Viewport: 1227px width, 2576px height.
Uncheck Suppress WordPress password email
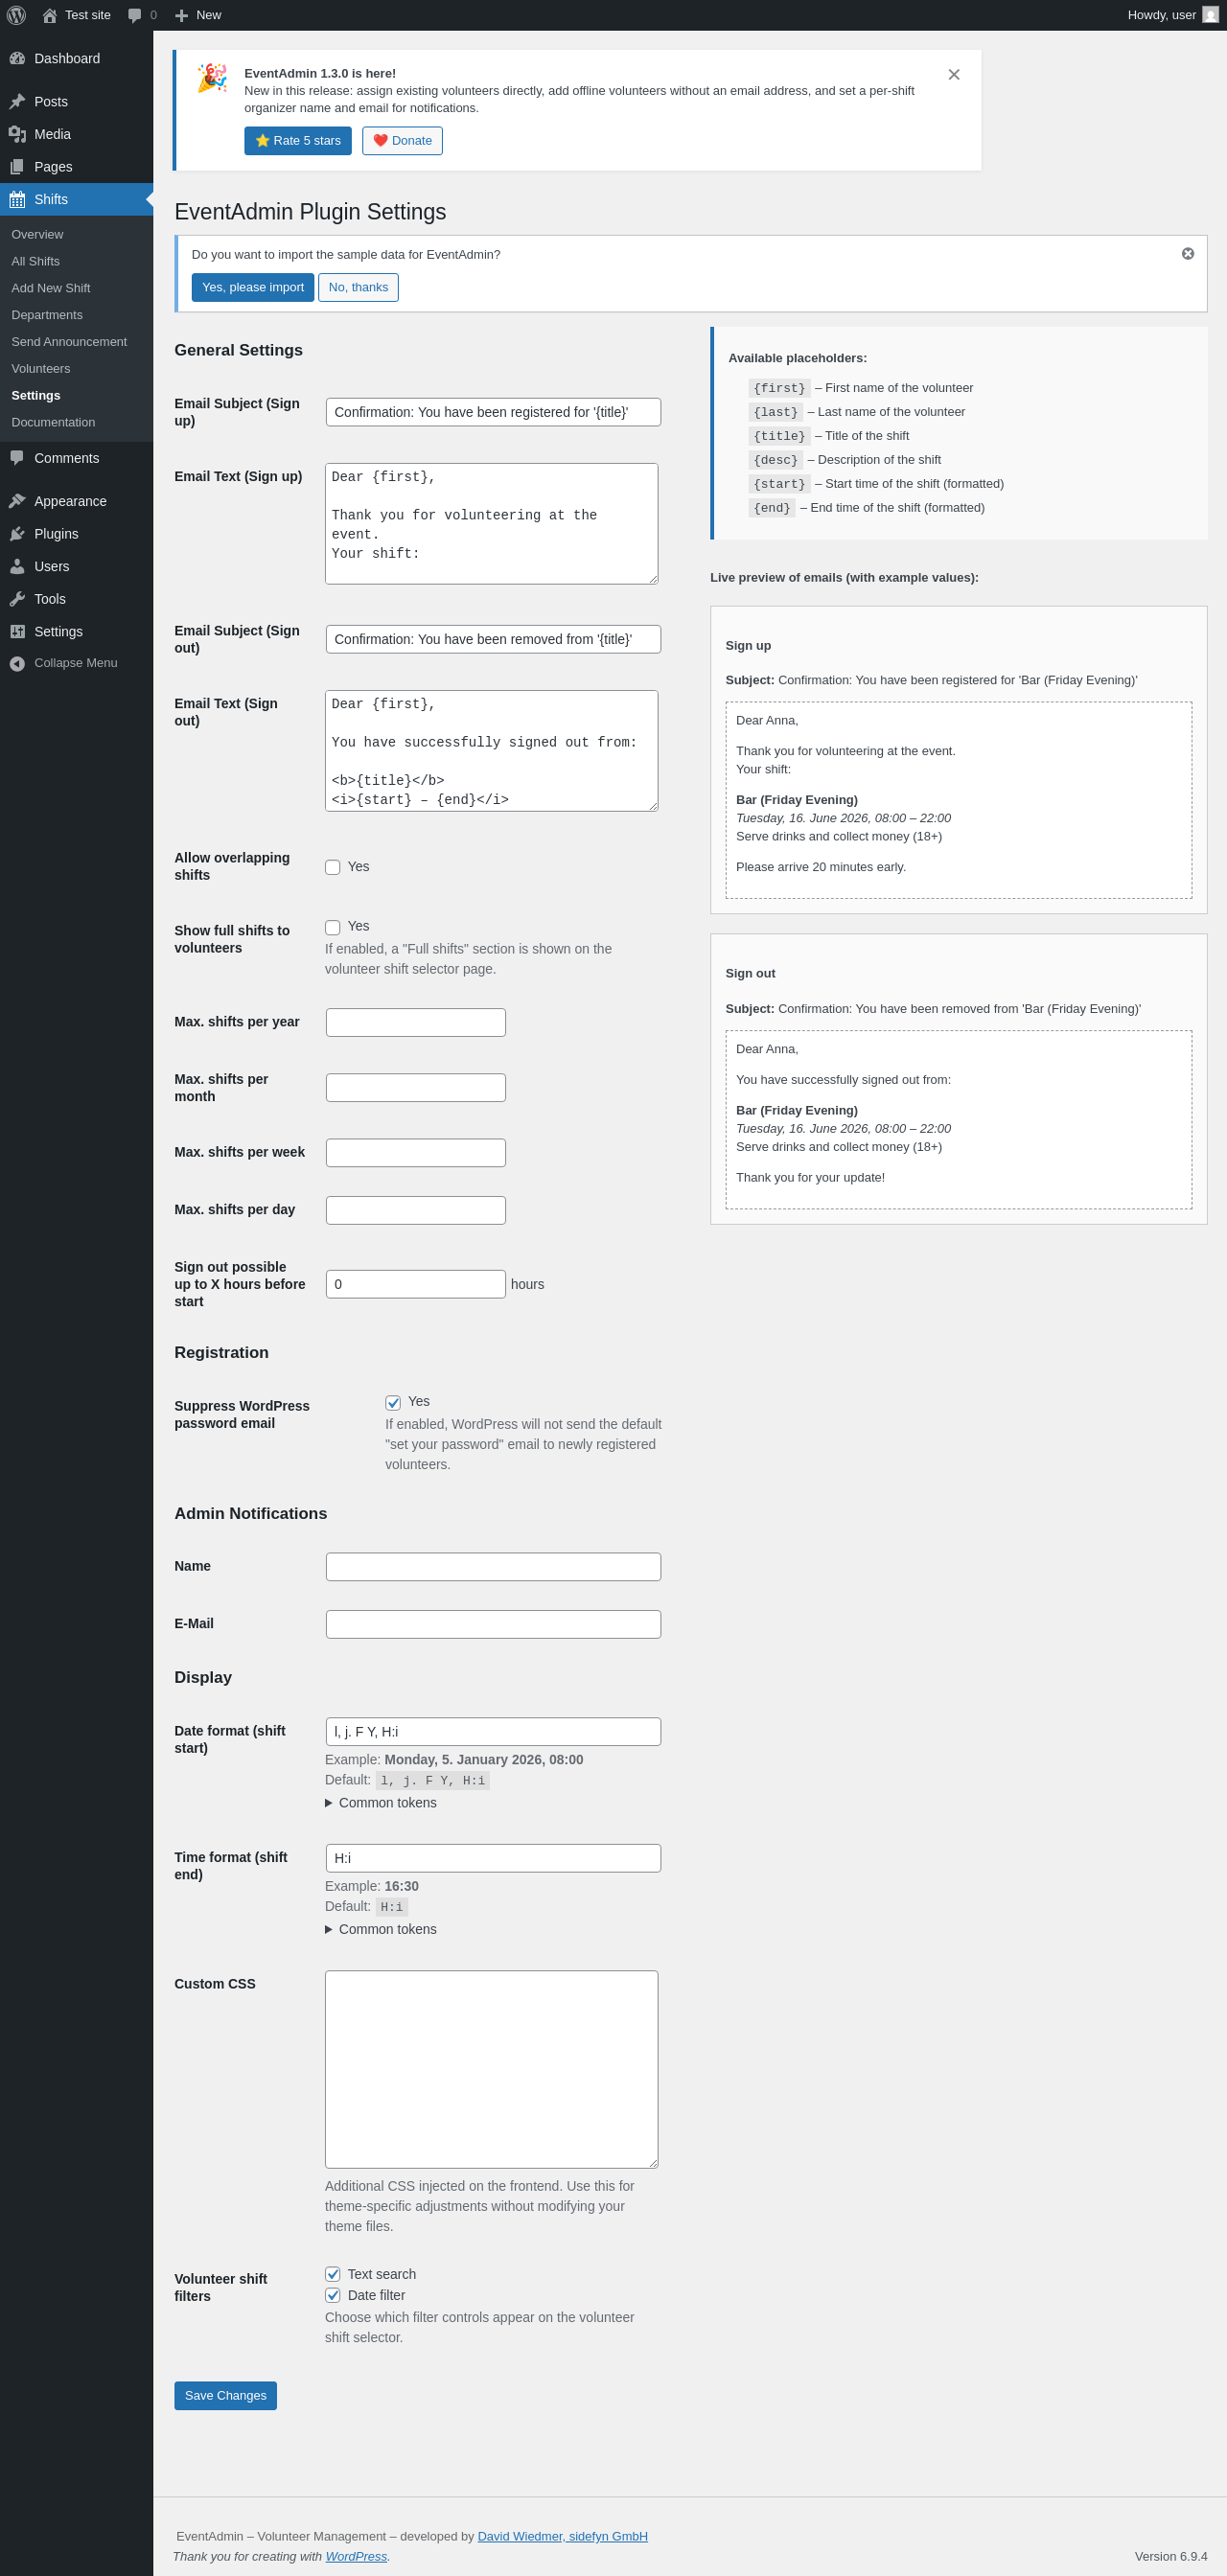click(x=393, y=1402)
